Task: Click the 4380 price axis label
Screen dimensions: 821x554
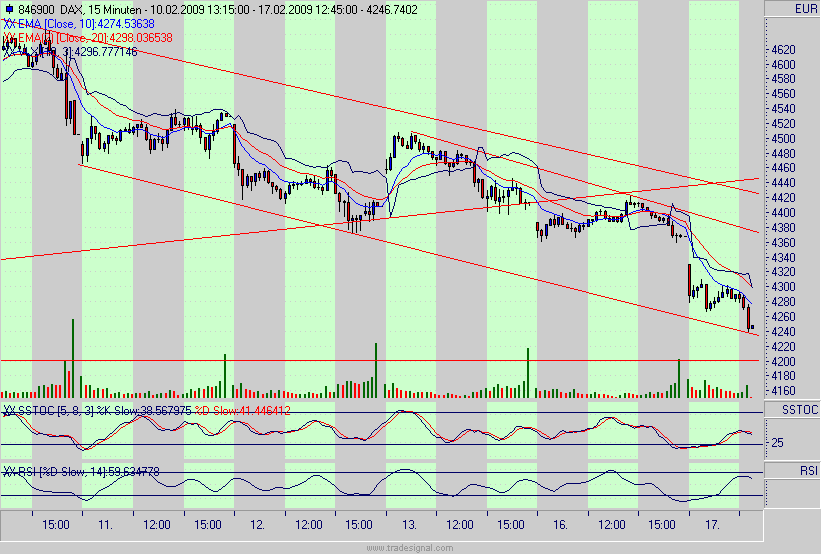Action: click(x=784, y=228)
